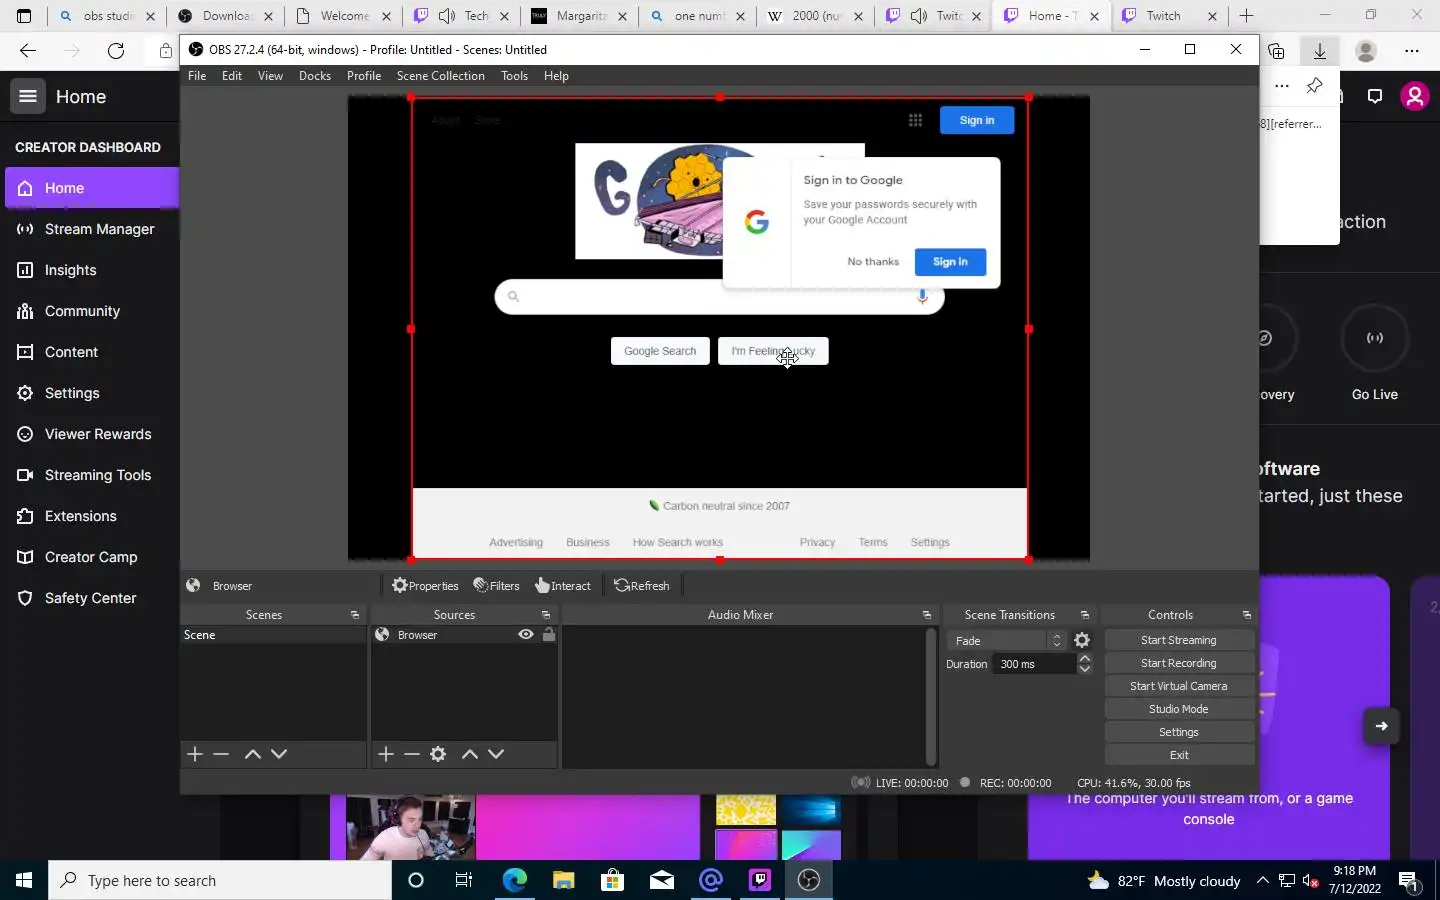Undock the Scenes panel
Image resolution: width=1440 pixels, height=900 pixels.
coord(355,615)
